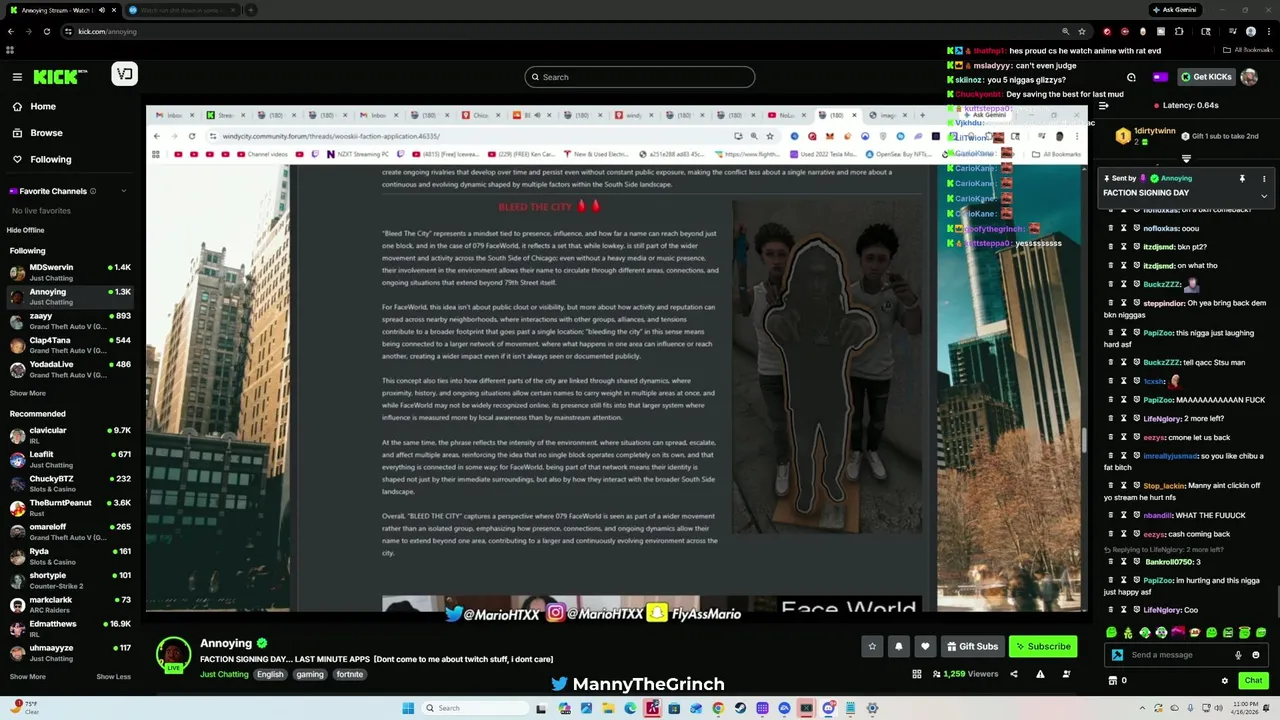
Task: Collapse the Favorite Channels section
Action: pos(124,191)
